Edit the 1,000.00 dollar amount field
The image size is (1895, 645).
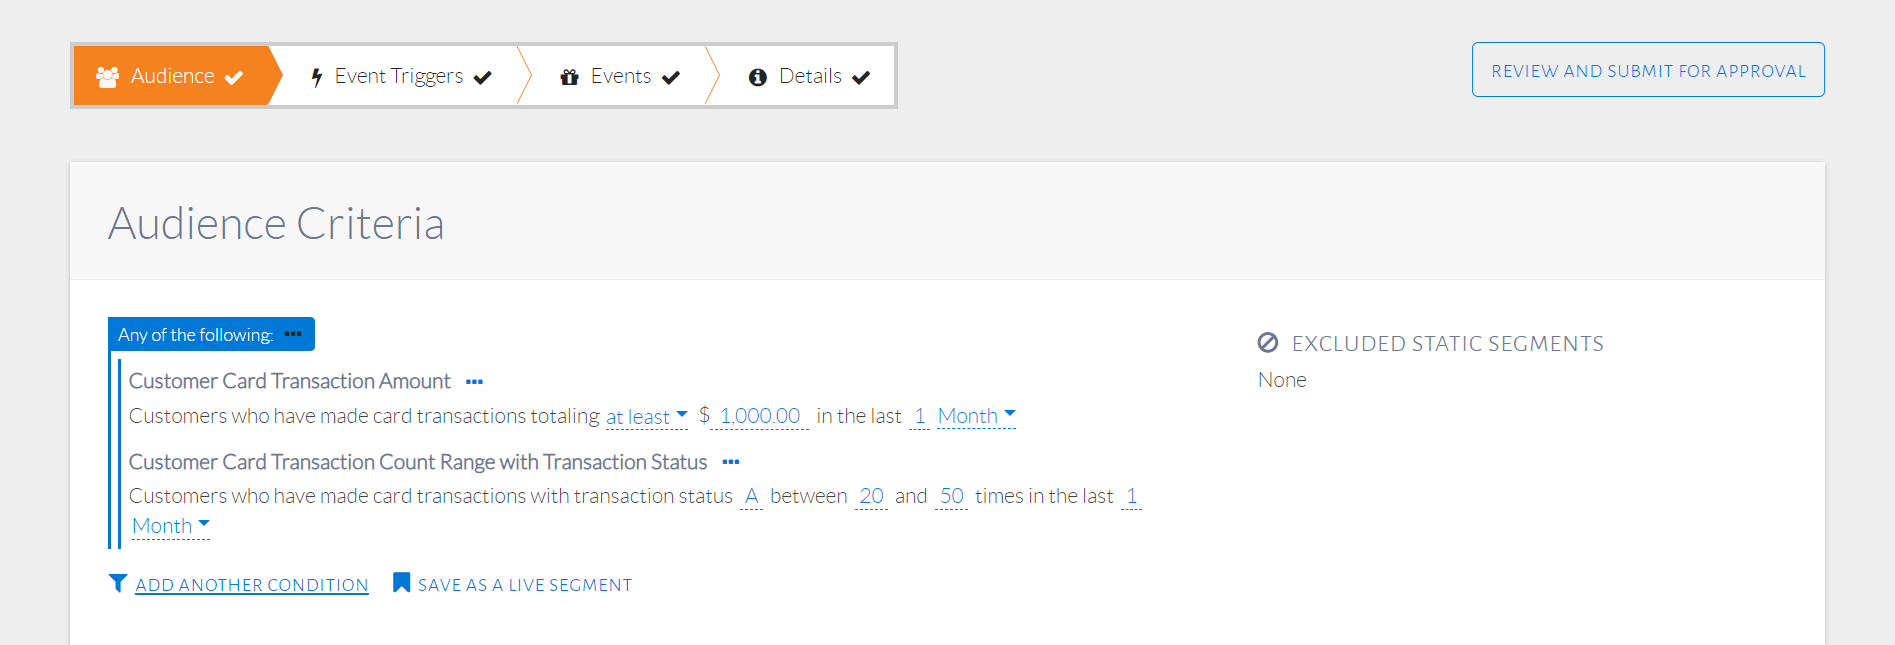(x=759, y=416)
